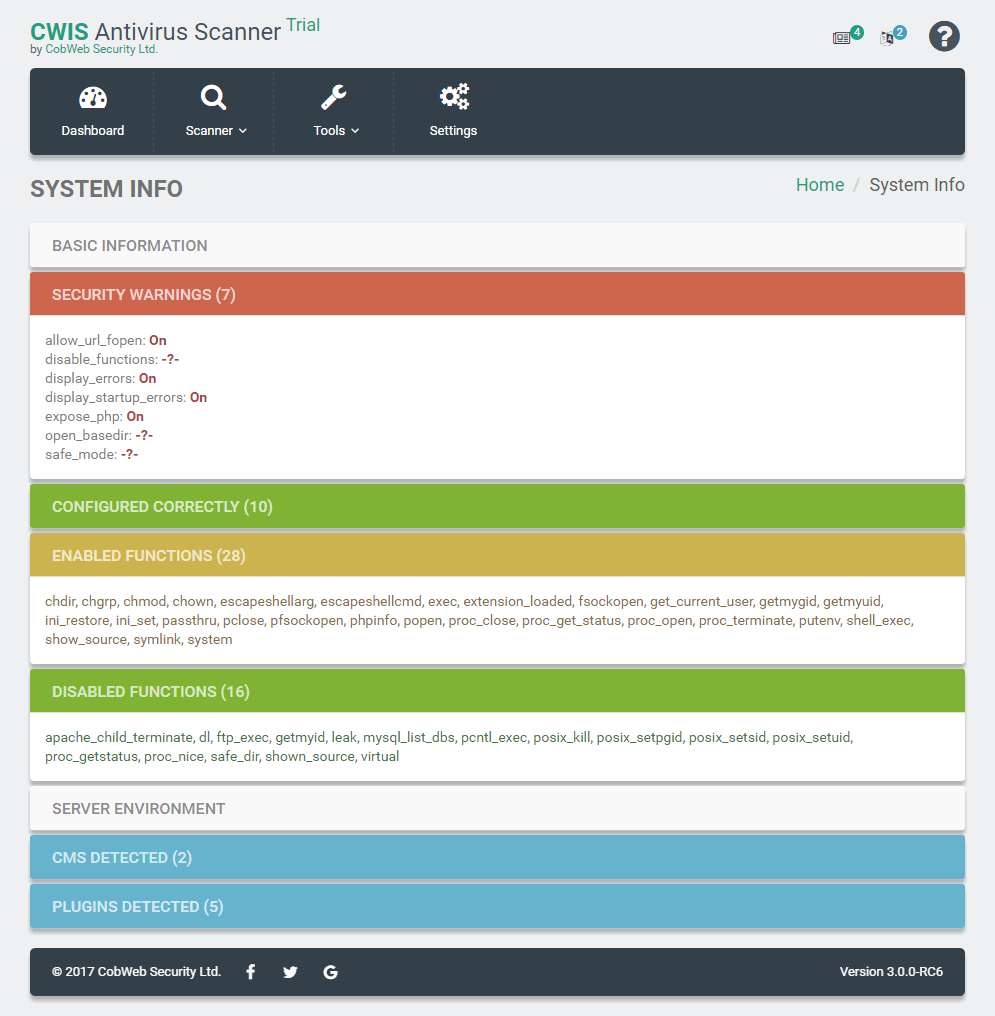
Task: Click the help question mark icon
Action: pyautogui.click(x=944, y=36)
